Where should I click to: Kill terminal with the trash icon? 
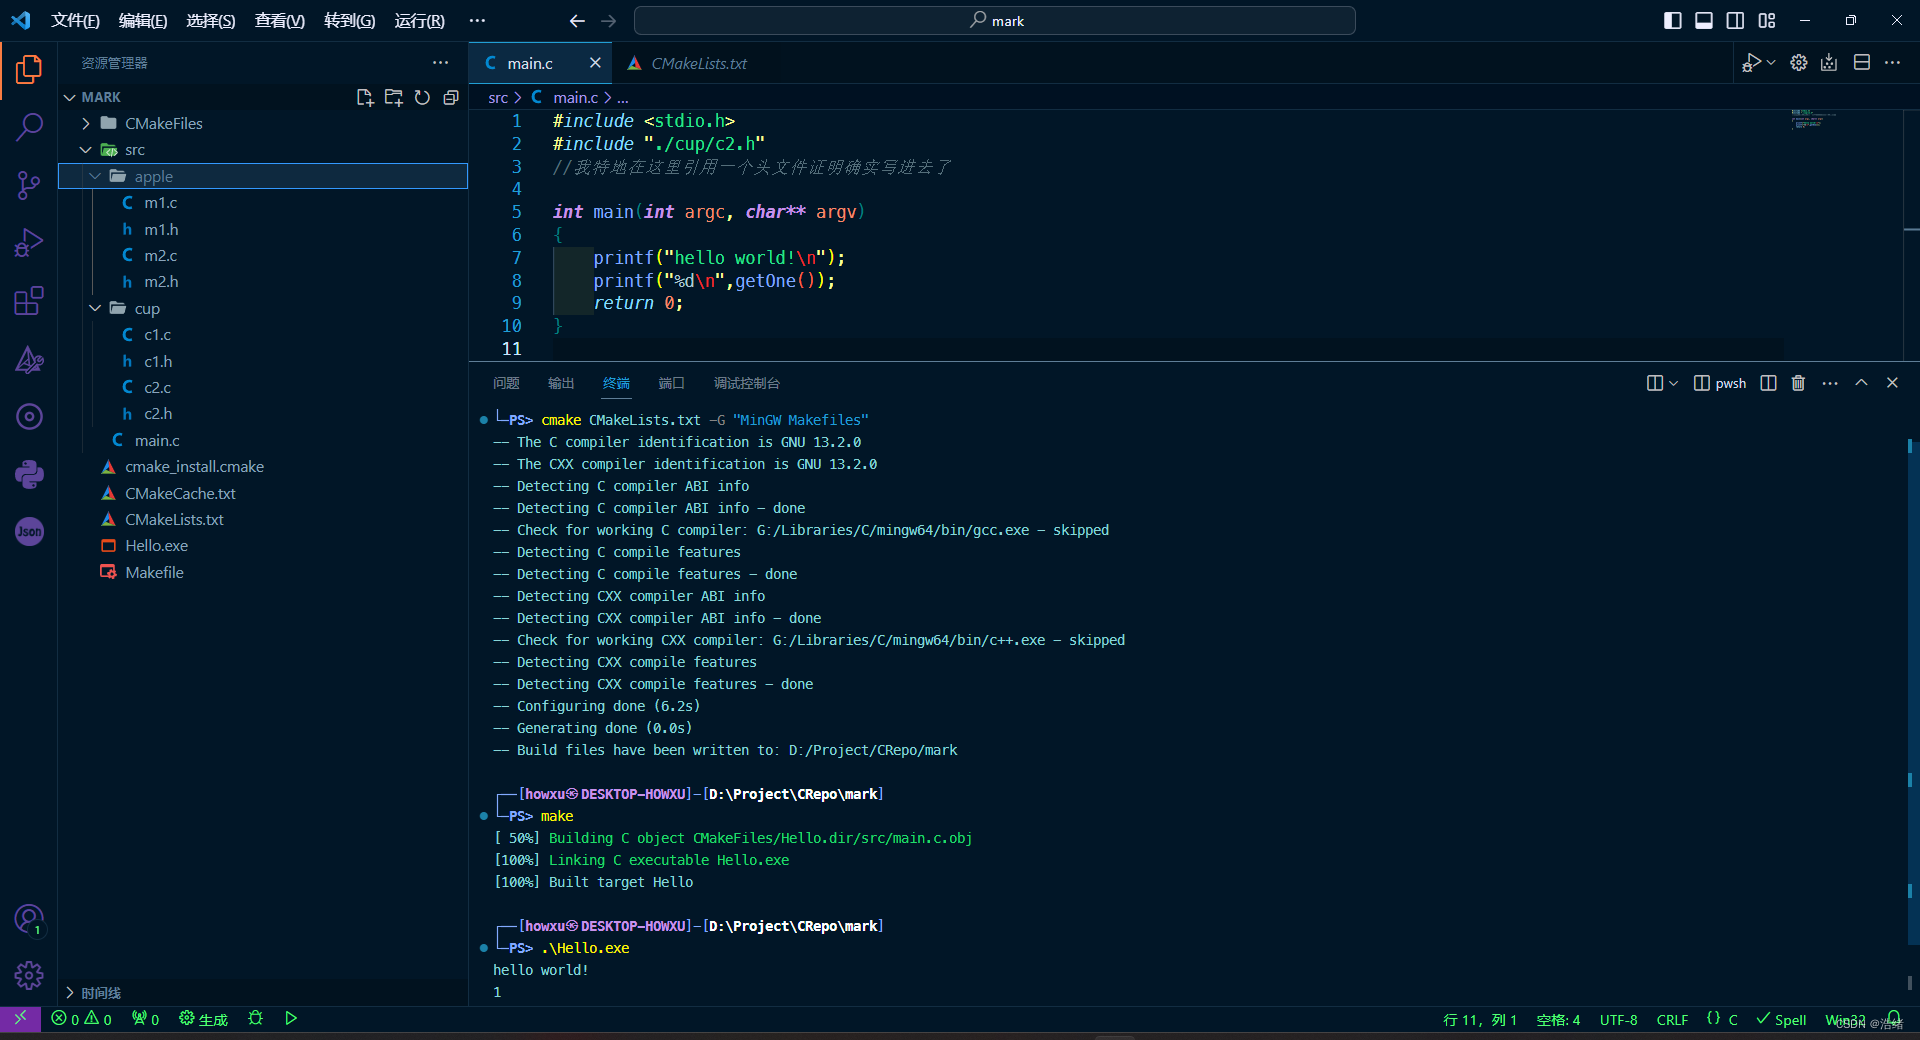click(x=1798, y=383)
